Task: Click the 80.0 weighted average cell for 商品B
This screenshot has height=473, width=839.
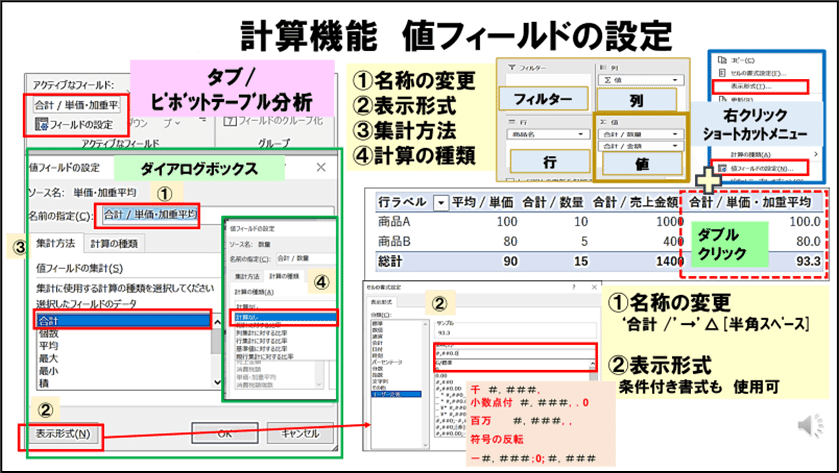Action: [808, 241]
